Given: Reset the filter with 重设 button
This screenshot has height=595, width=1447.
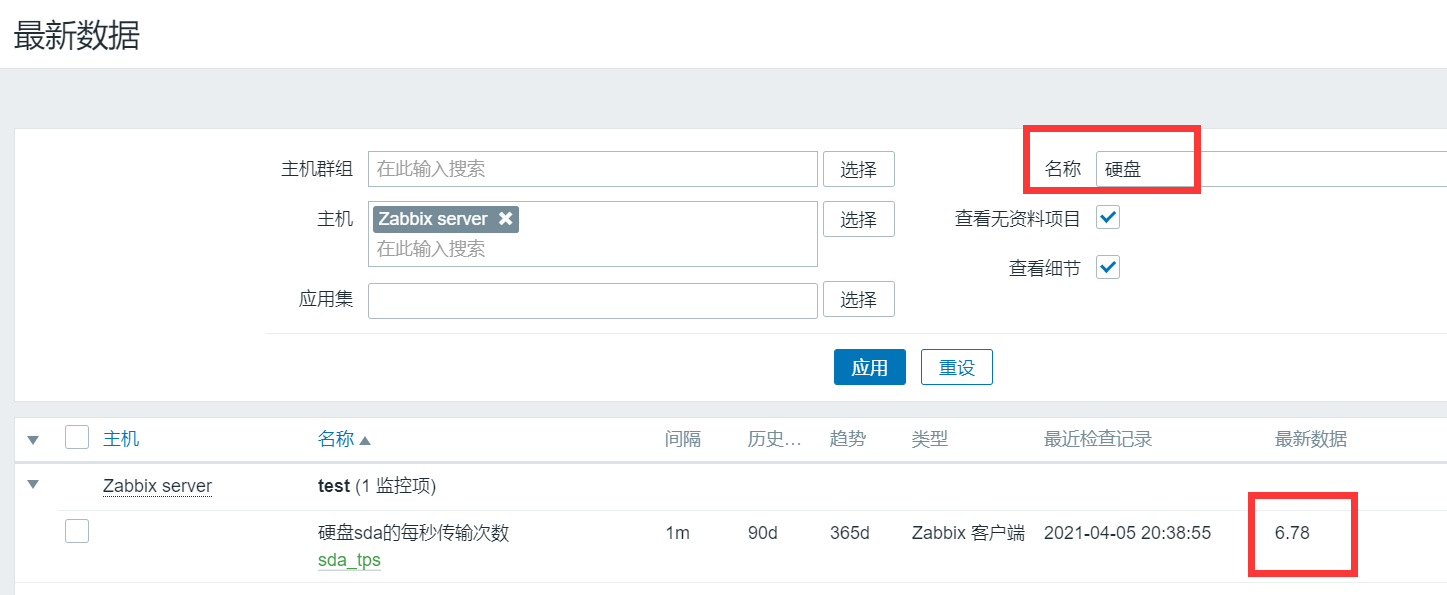Looking at the screenshot, I should pos(956,367).
